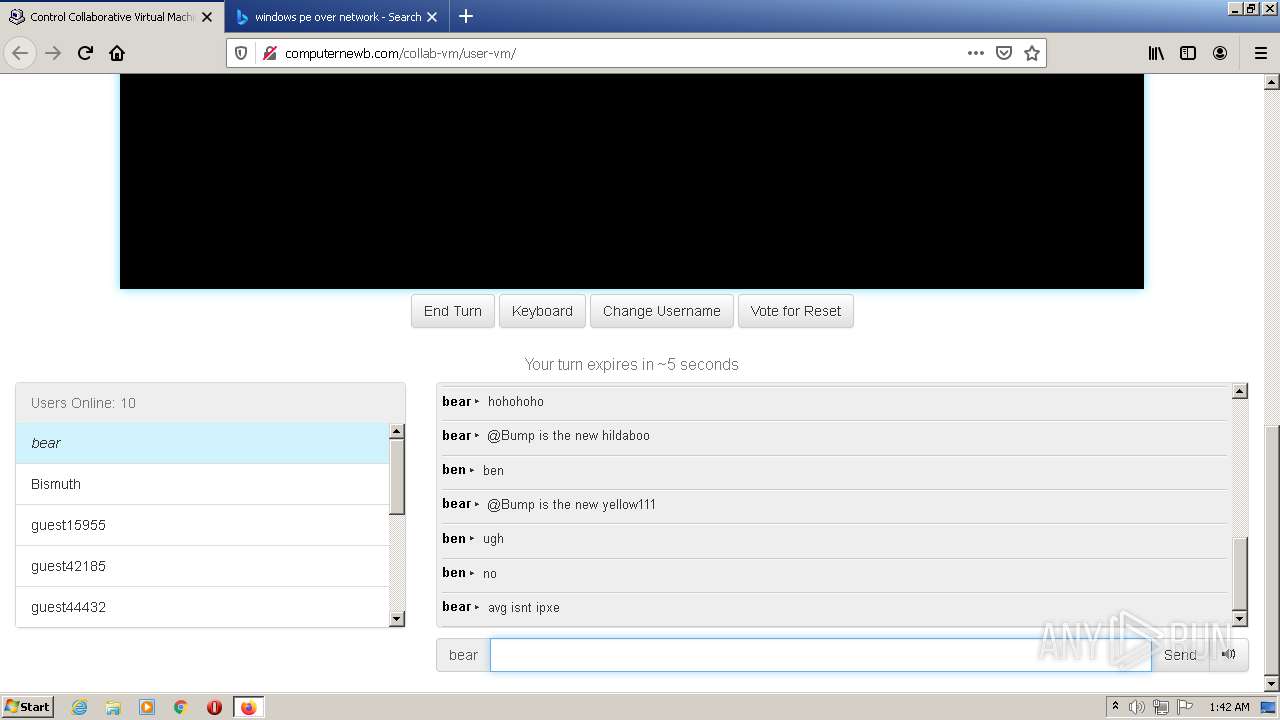Click Vote for Reset
The image size is (1280, 720).
pos(795,311)
